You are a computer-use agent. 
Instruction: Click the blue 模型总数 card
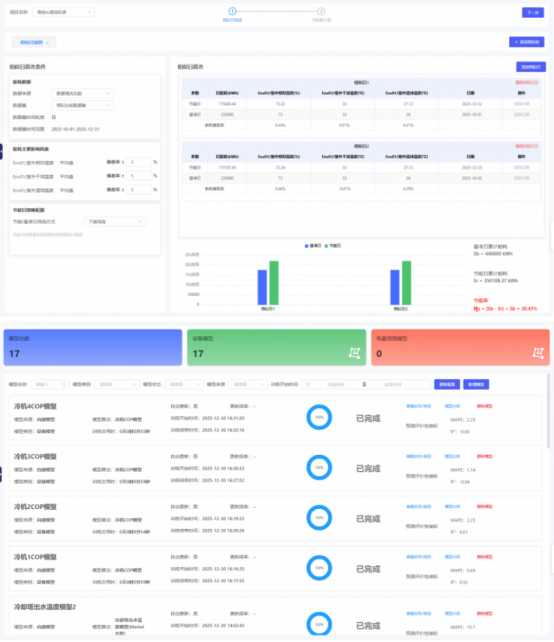pos(93,347)
